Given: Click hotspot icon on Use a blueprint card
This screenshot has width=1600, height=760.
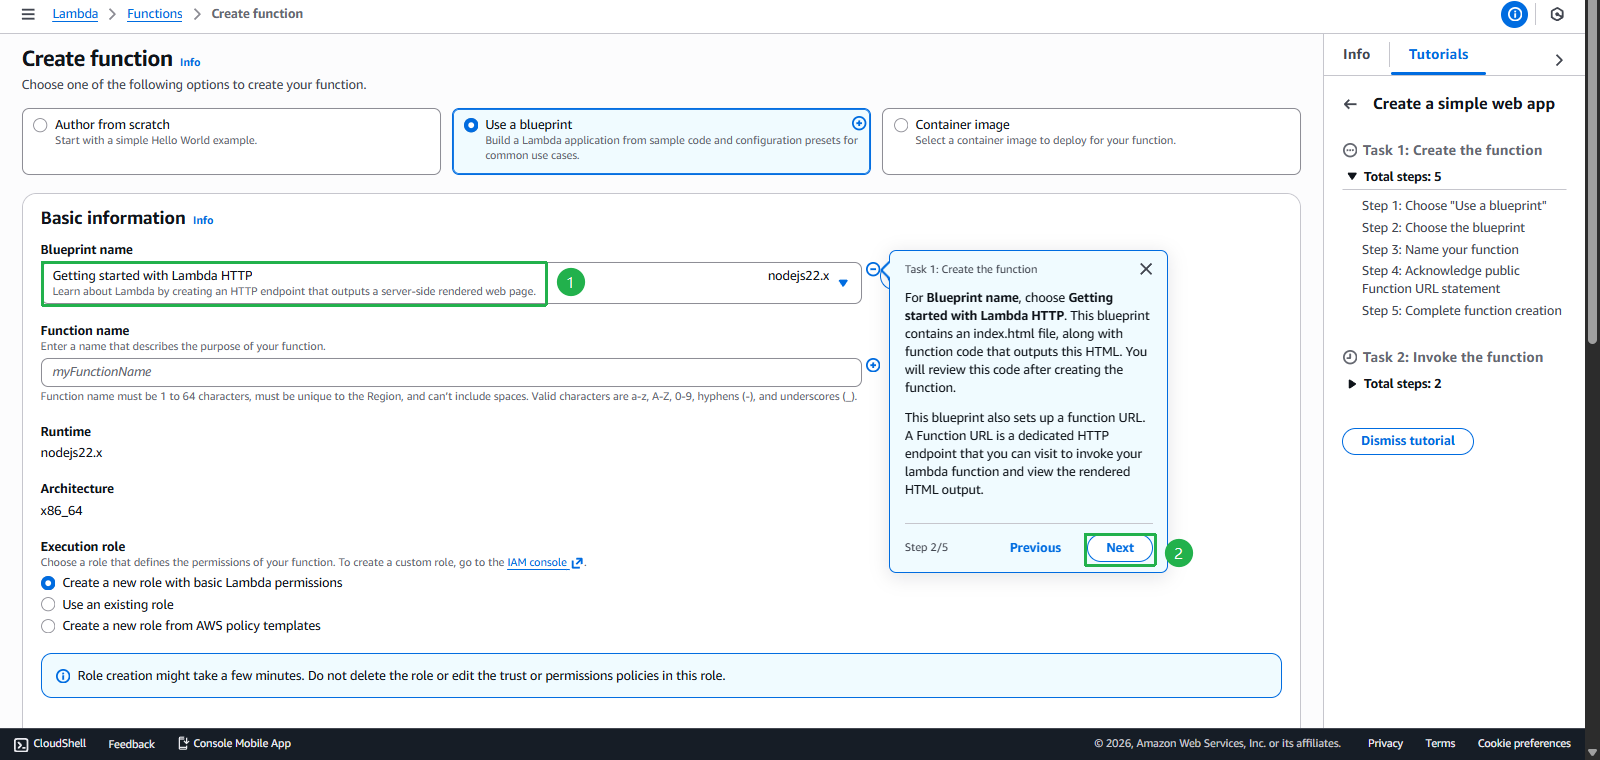Looking at the screenshot, I should tap(859, 123).
